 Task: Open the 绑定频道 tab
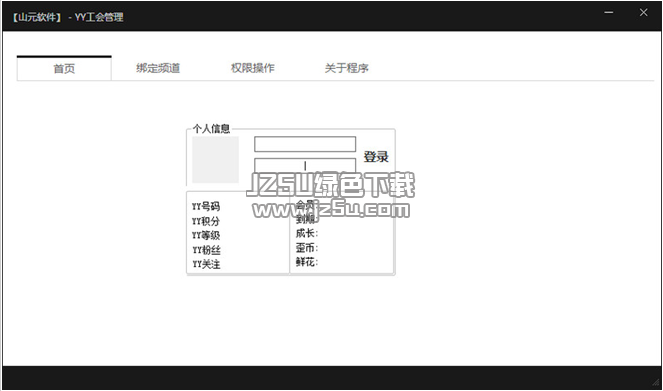pyautogui.click(x=158, y=68)
